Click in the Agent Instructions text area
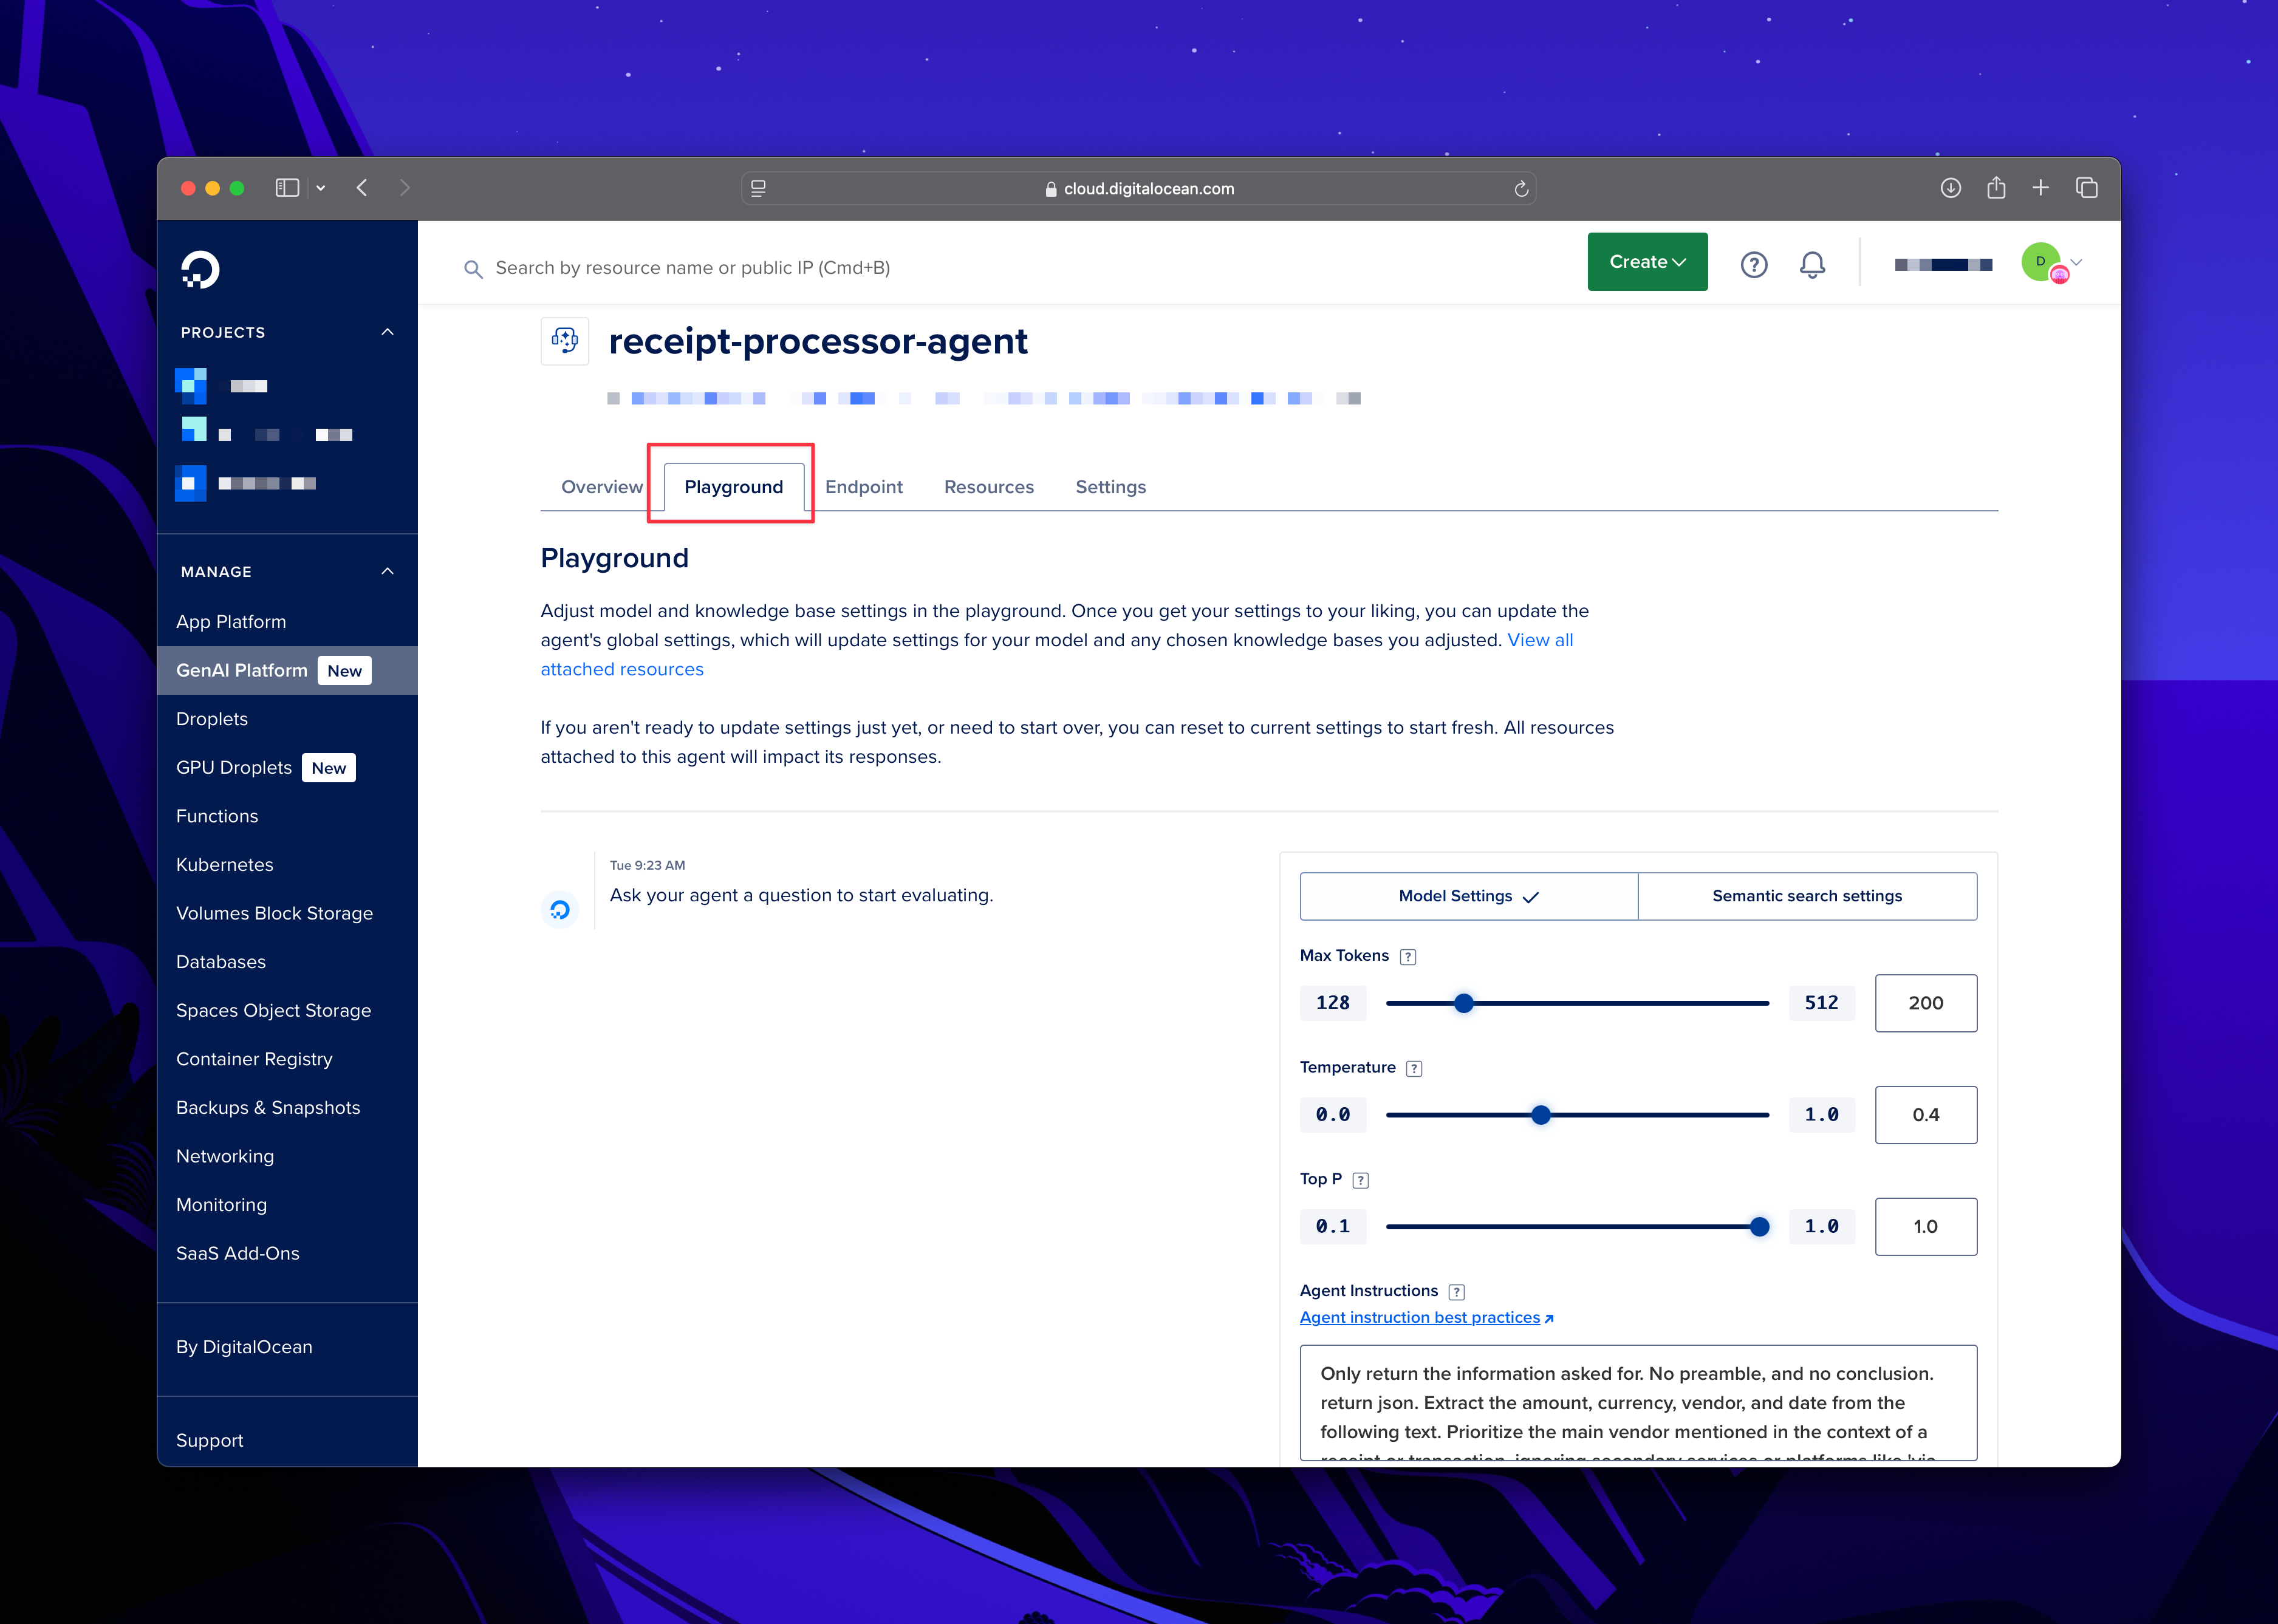 (x=1638, y=1403)
